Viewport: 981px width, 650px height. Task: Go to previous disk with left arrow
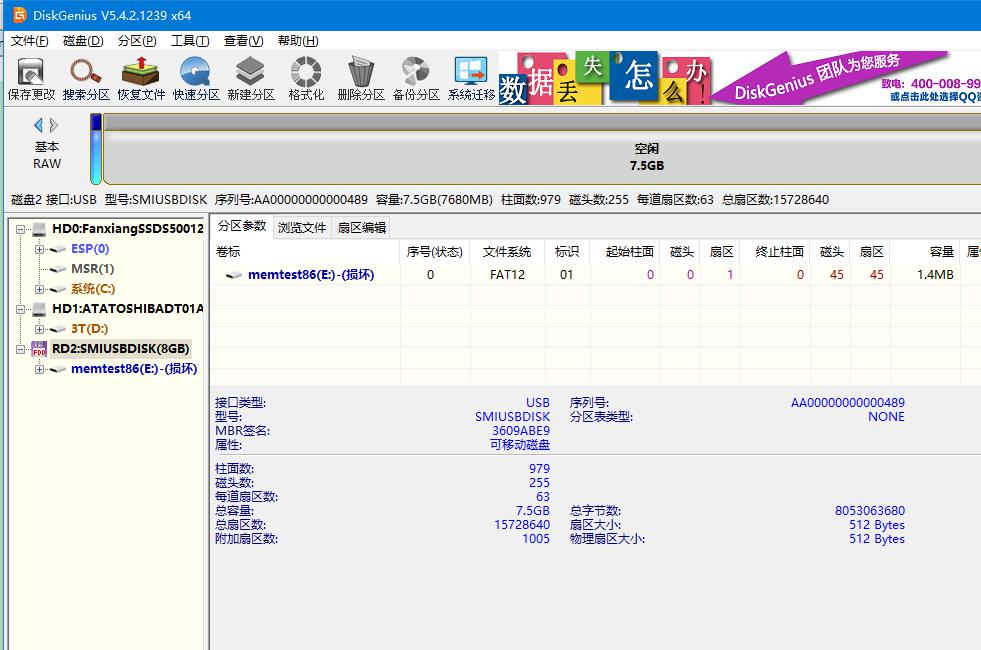(x=39, y=125)
